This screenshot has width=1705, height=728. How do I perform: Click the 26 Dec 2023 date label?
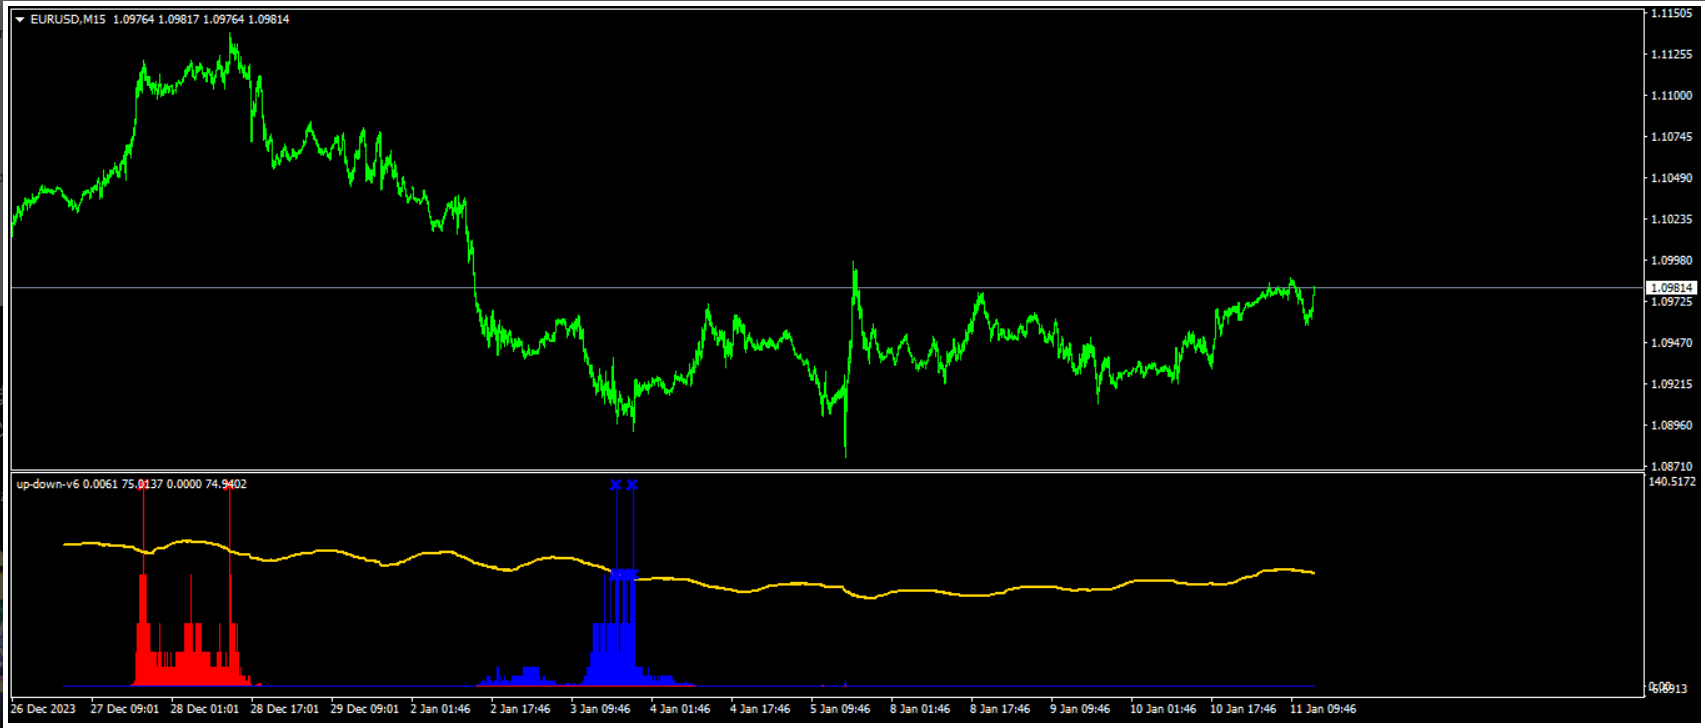(x=43, y=709)
